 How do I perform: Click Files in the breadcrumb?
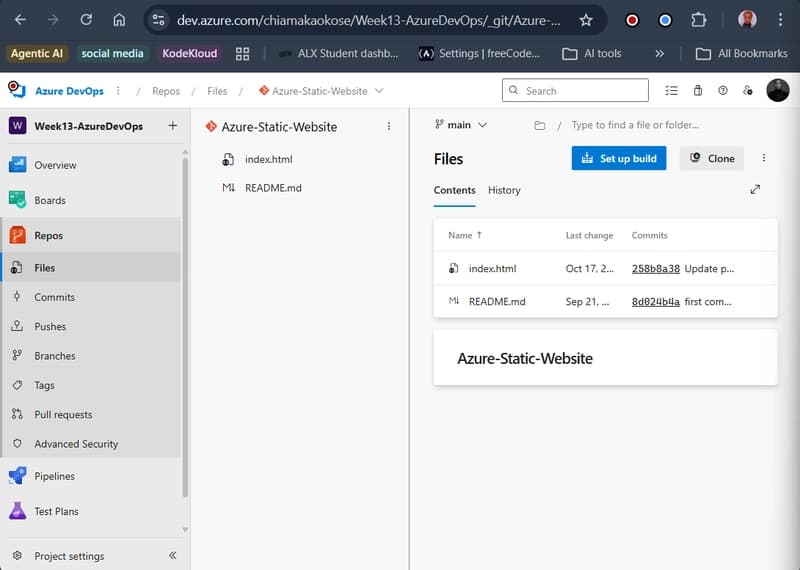[x=217, y=91]
